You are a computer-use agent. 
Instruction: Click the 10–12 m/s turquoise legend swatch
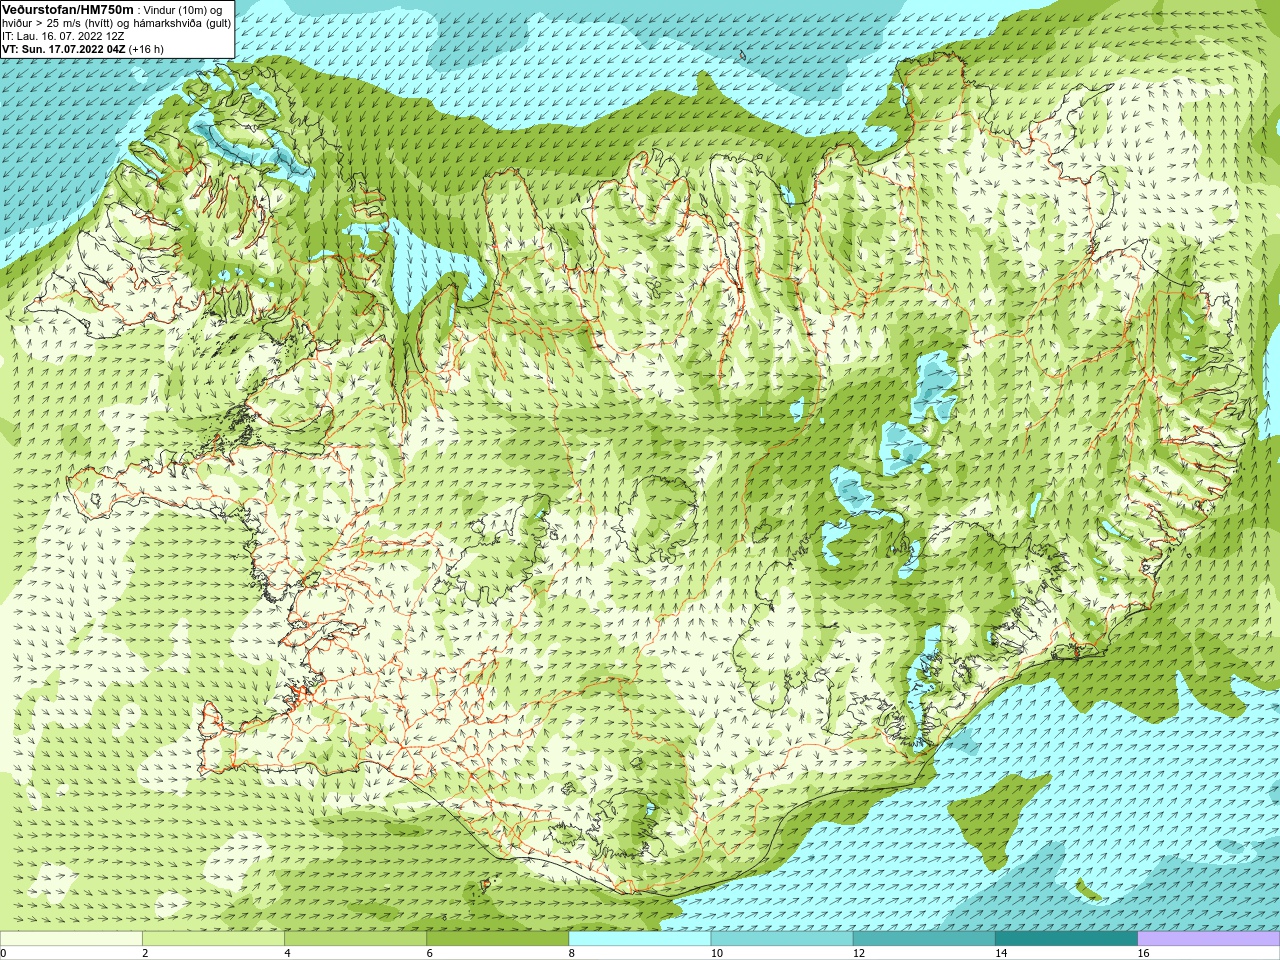(782, 939)
